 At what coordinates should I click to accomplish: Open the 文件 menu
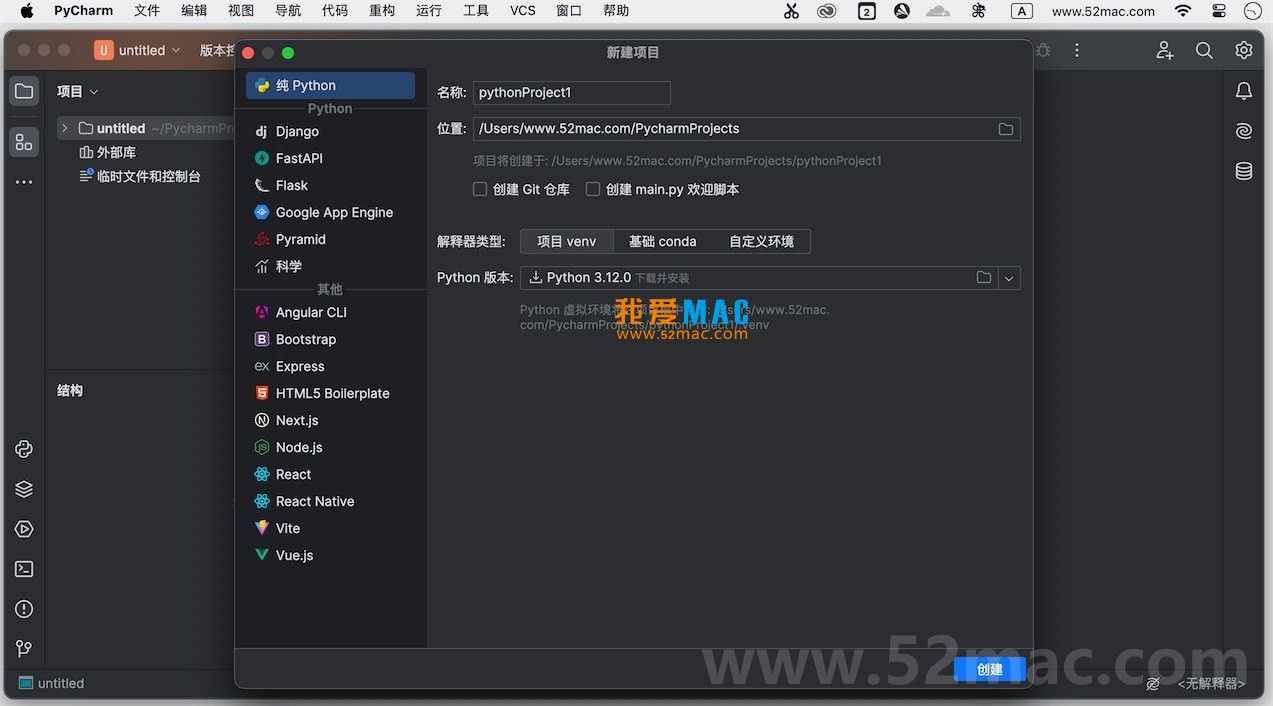[x=147, y=11]
